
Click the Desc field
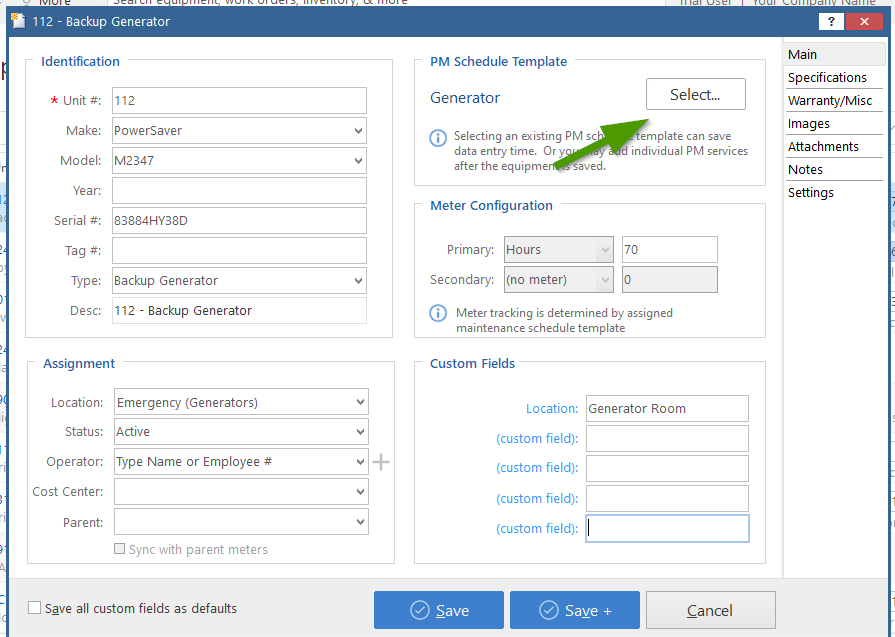click(239, 311)
